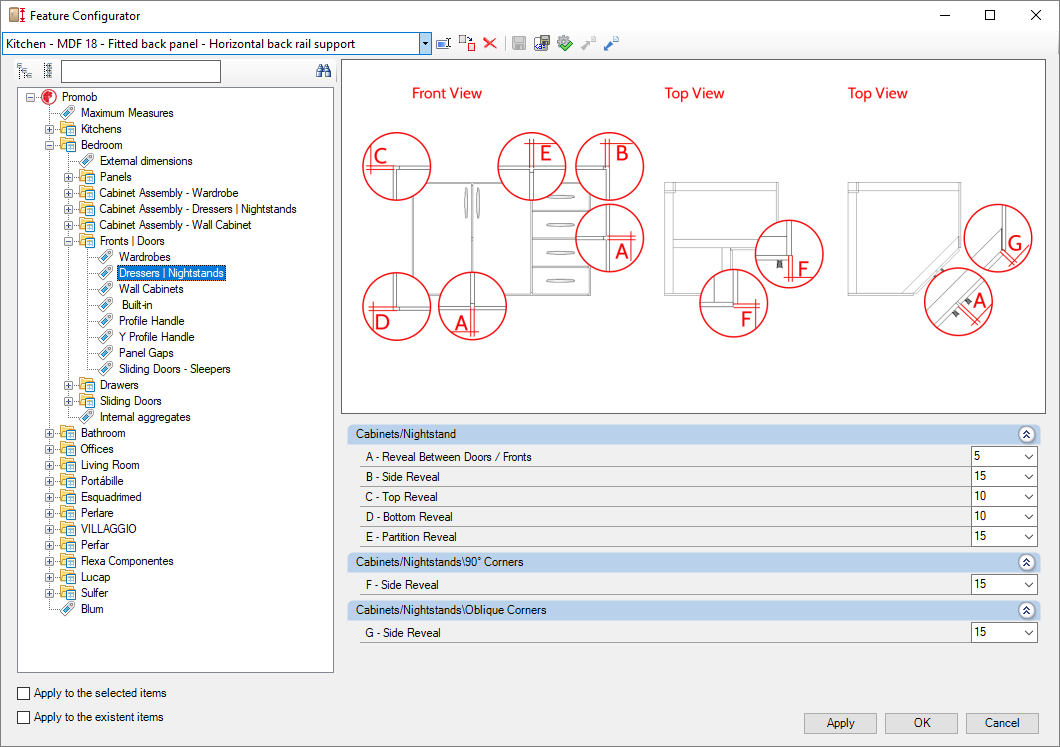Click the grey export arrow icon

(x=588, y=44)
